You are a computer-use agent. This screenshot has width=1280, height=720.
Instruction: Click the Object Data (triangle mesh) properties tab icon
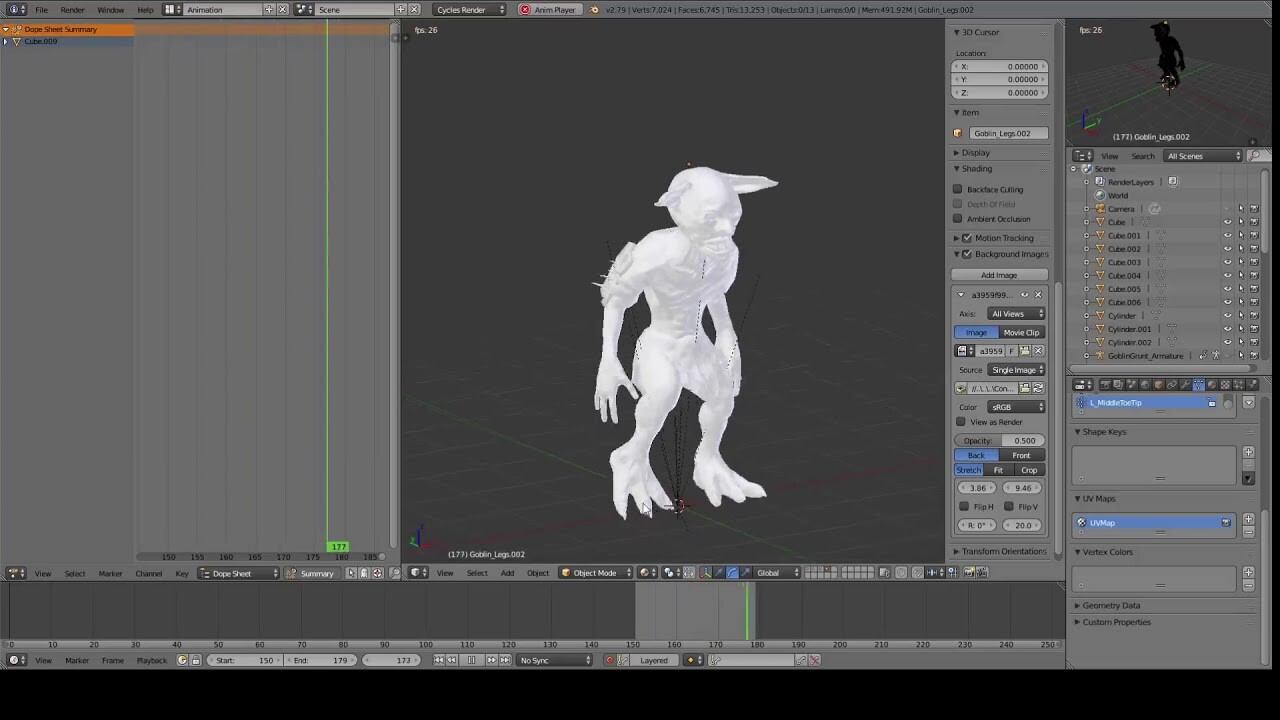coord(1198,384)
